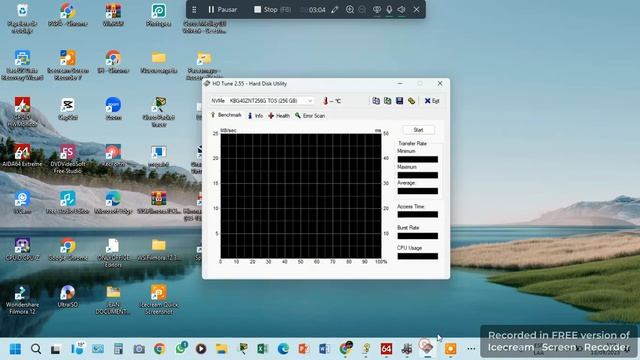This screenshot has height=360, width=640.
Task: Open Excel from the taskbar
Action: click(x=262, y=349)
